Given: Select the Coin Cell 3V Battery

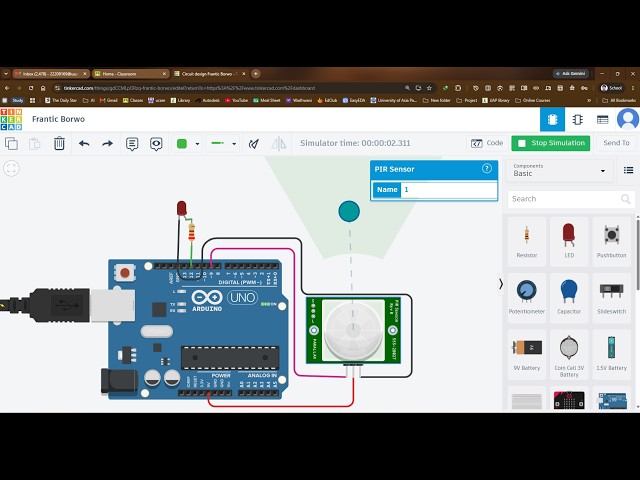Looking at the screenshot, I should pos(569,354).
